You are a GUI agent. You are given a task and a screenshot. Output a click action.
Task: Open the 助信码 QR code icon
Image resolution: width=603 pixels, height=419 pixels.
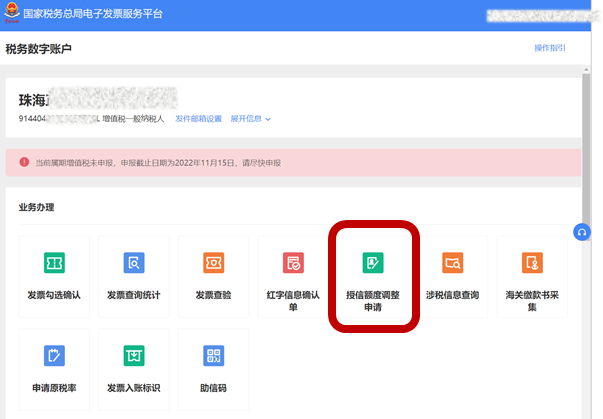[213, 355]
